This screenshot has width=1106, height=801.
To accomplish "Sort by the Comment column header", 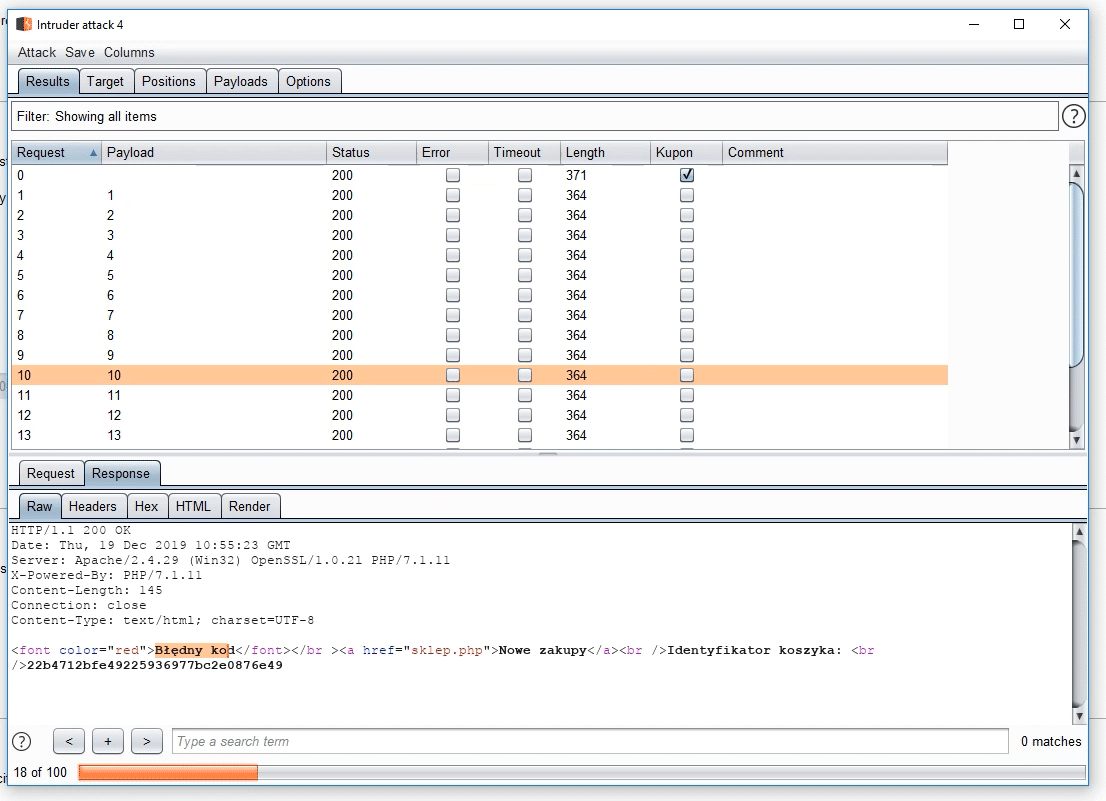I will click(x=835, y=152).
